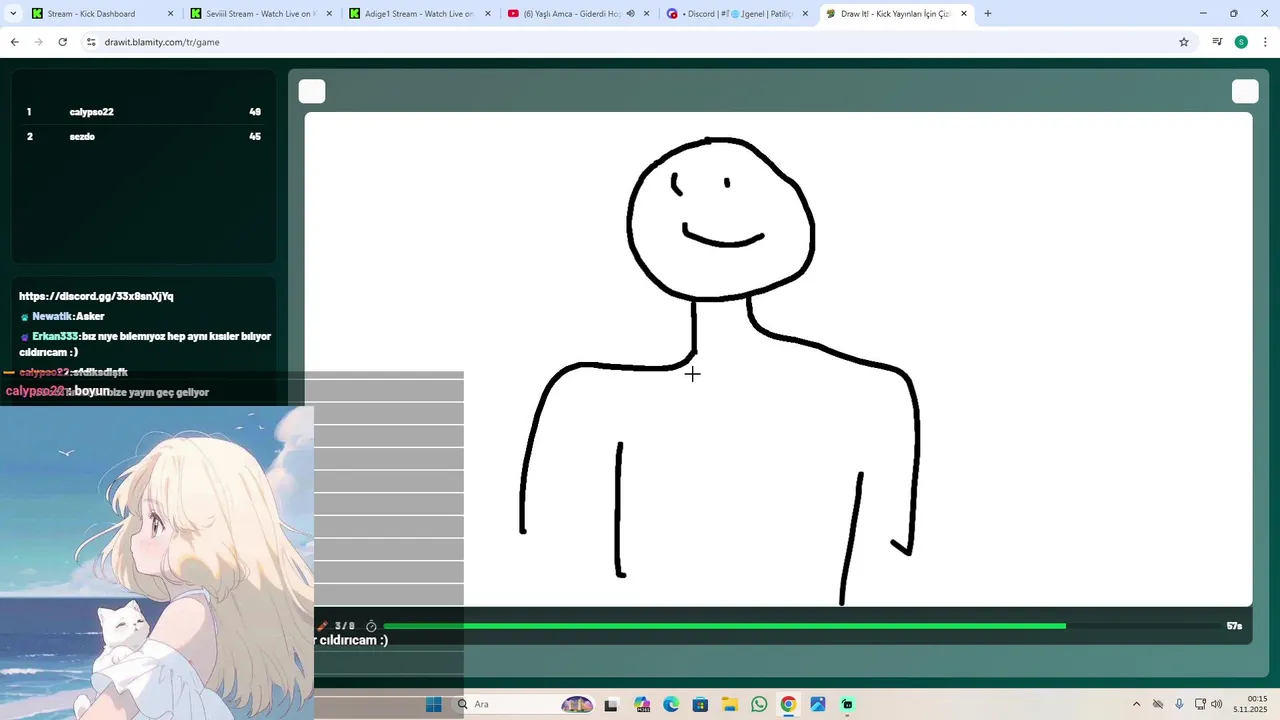Open the tab search dropdown arrow

(13, 14)
